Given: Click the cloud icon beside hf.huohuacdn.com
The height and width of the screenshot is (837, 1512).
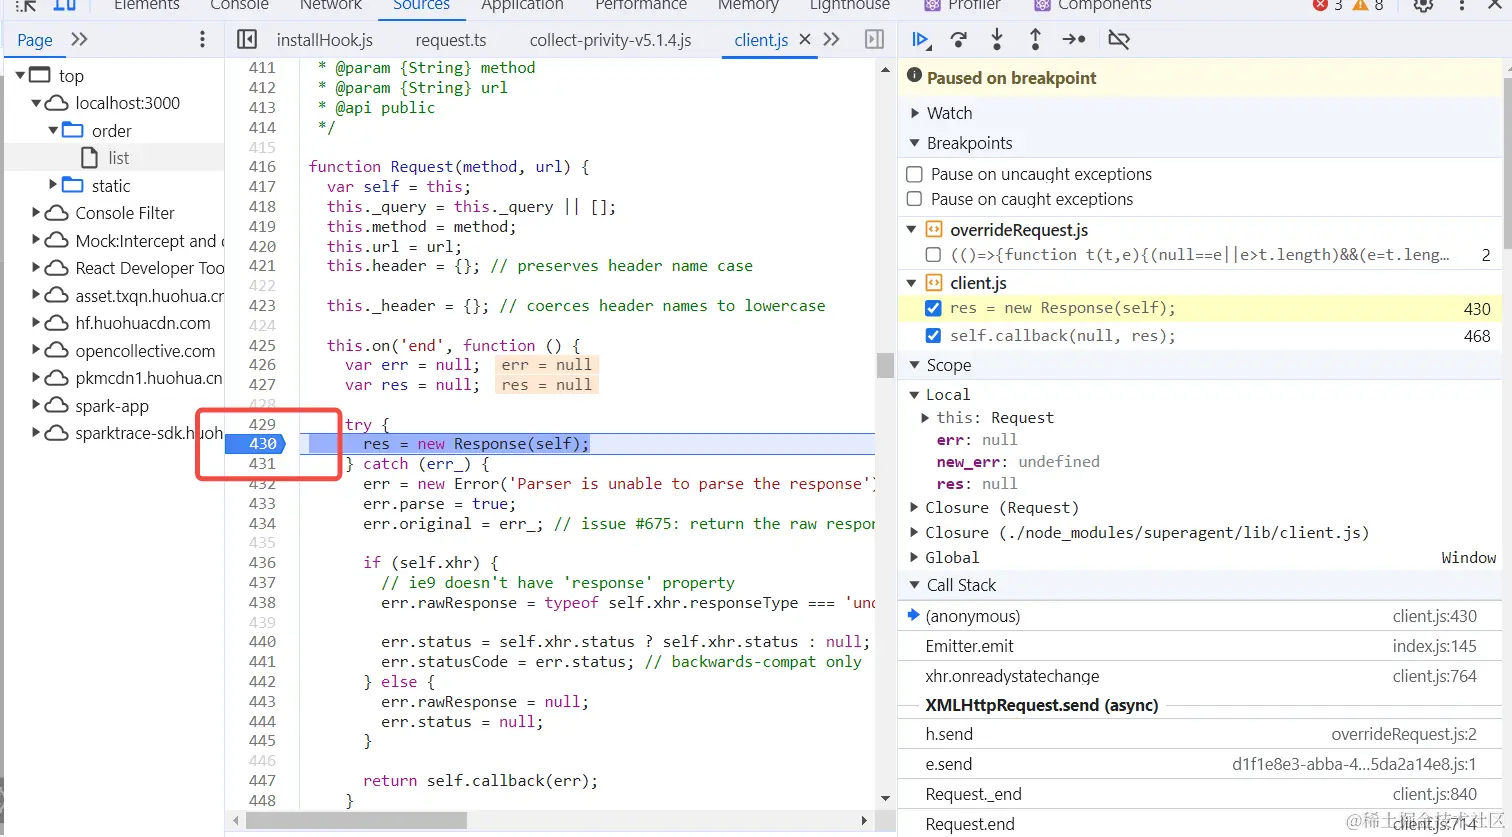Looking at the screenshot, I should (57, 323).
